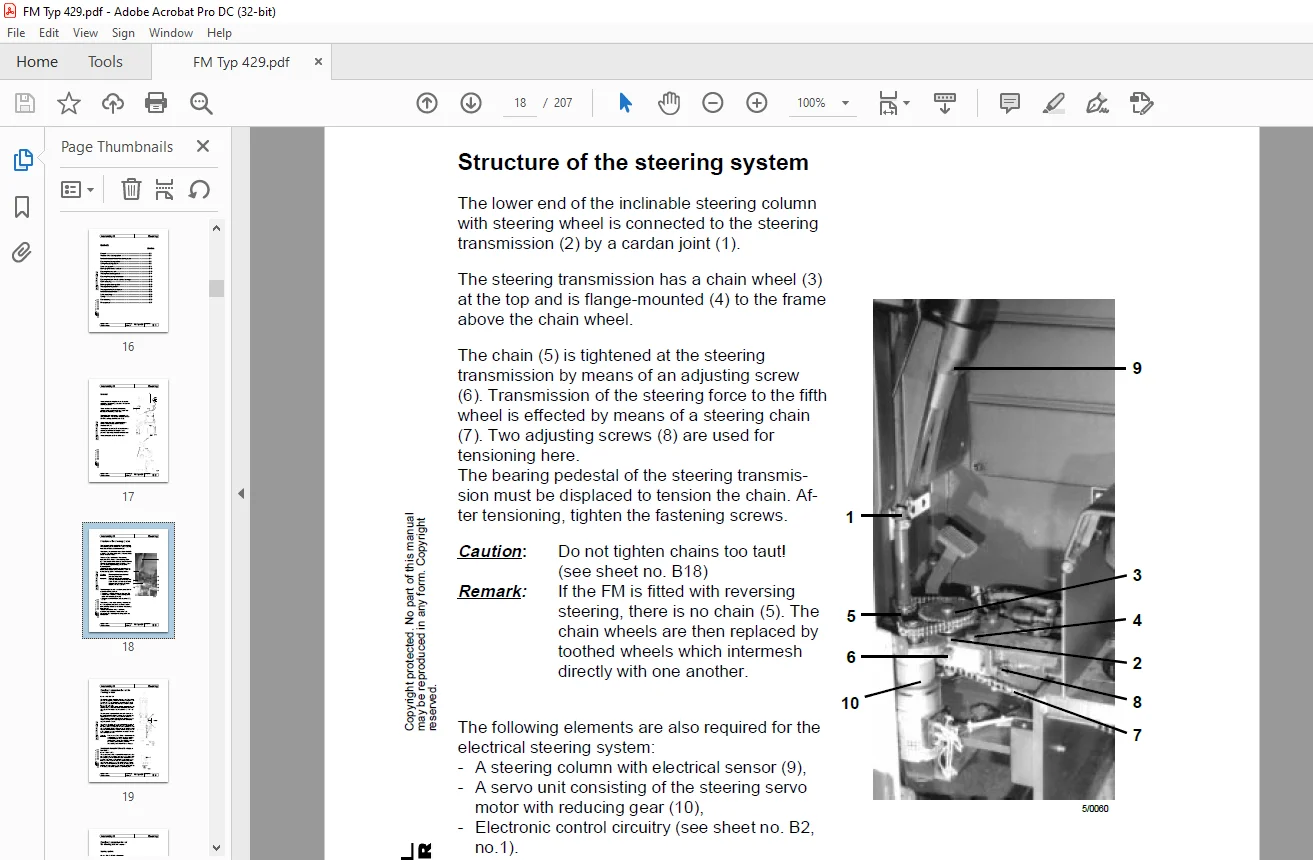Open the Edit menu
This screenshot has width=1313, height=860.
49,33
